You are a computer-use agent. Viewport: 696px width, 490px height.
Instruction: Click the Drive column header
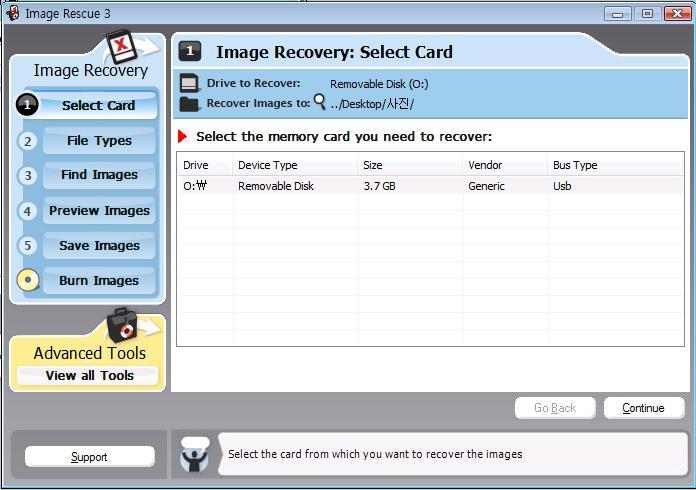[x=205, y=165]
